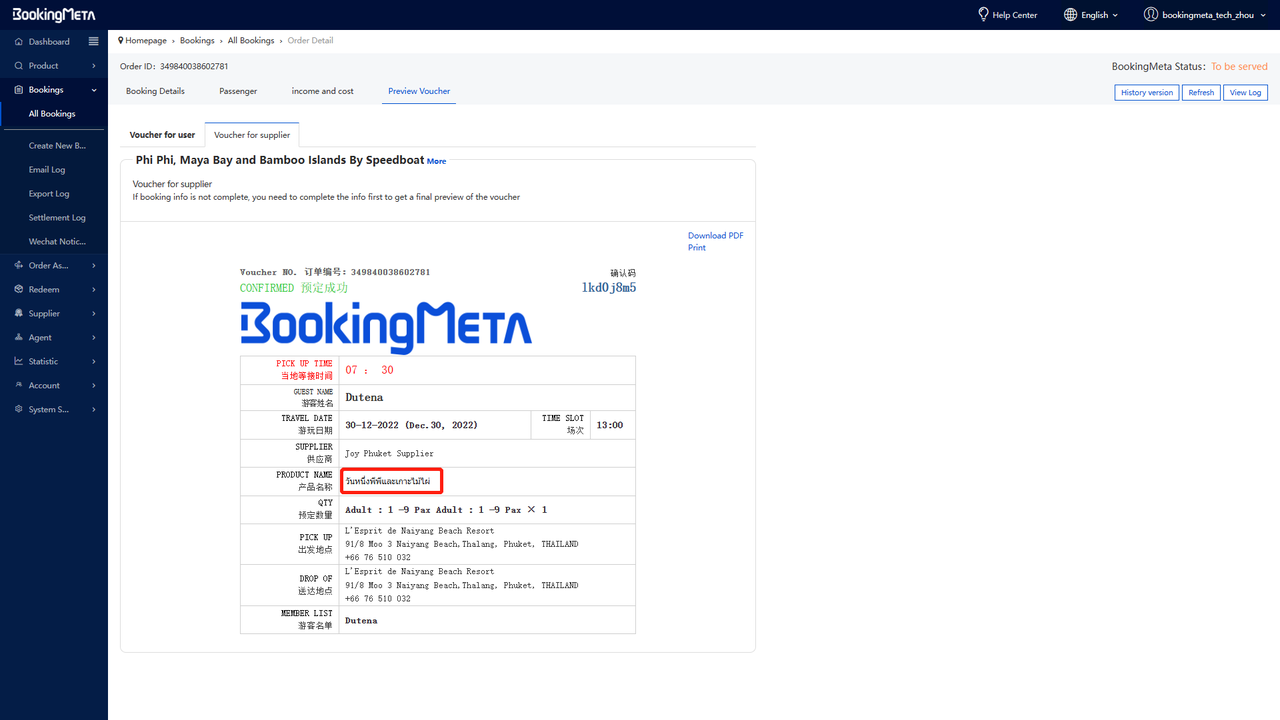
Task: Click the Statistic chart icon in sidebar
Action: [x=18, y=362]
